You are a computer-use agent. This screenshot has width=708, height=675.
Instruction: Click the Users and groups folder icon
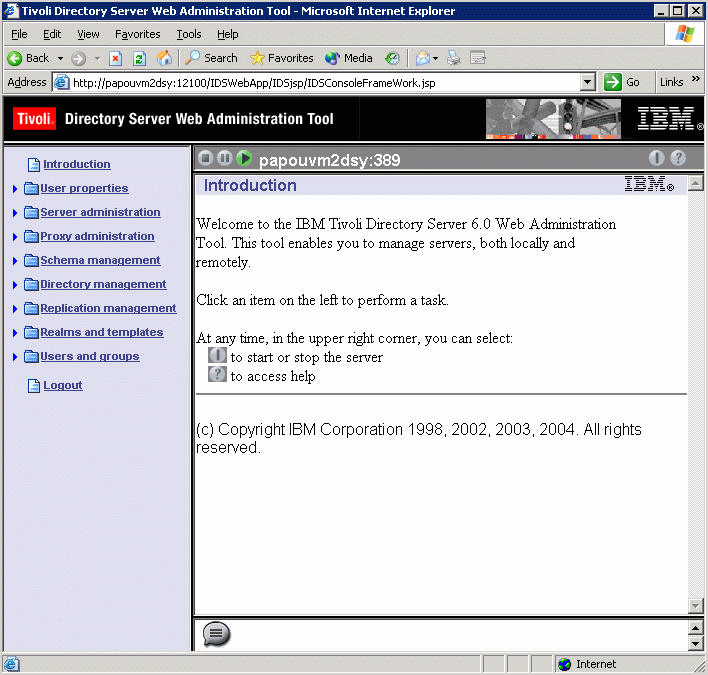pos(31,356)
